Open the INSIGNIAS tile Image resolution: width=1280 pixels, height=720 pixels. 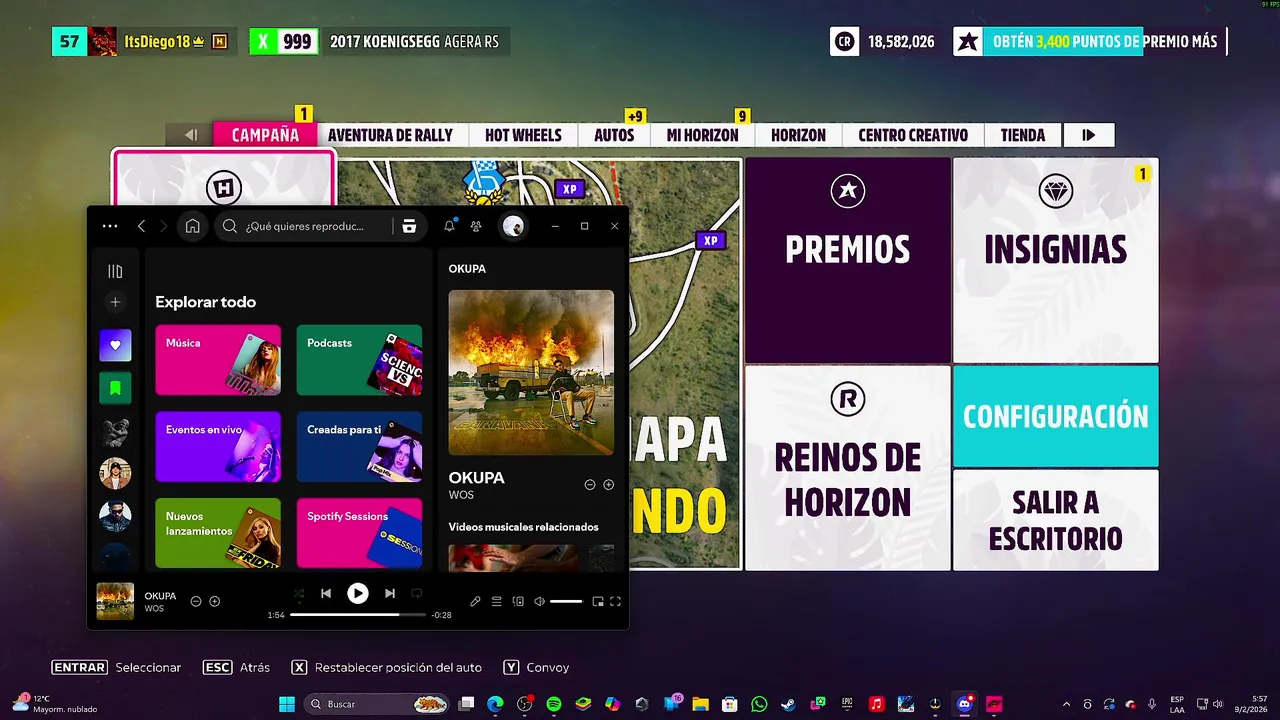[x=1056, y=260]
